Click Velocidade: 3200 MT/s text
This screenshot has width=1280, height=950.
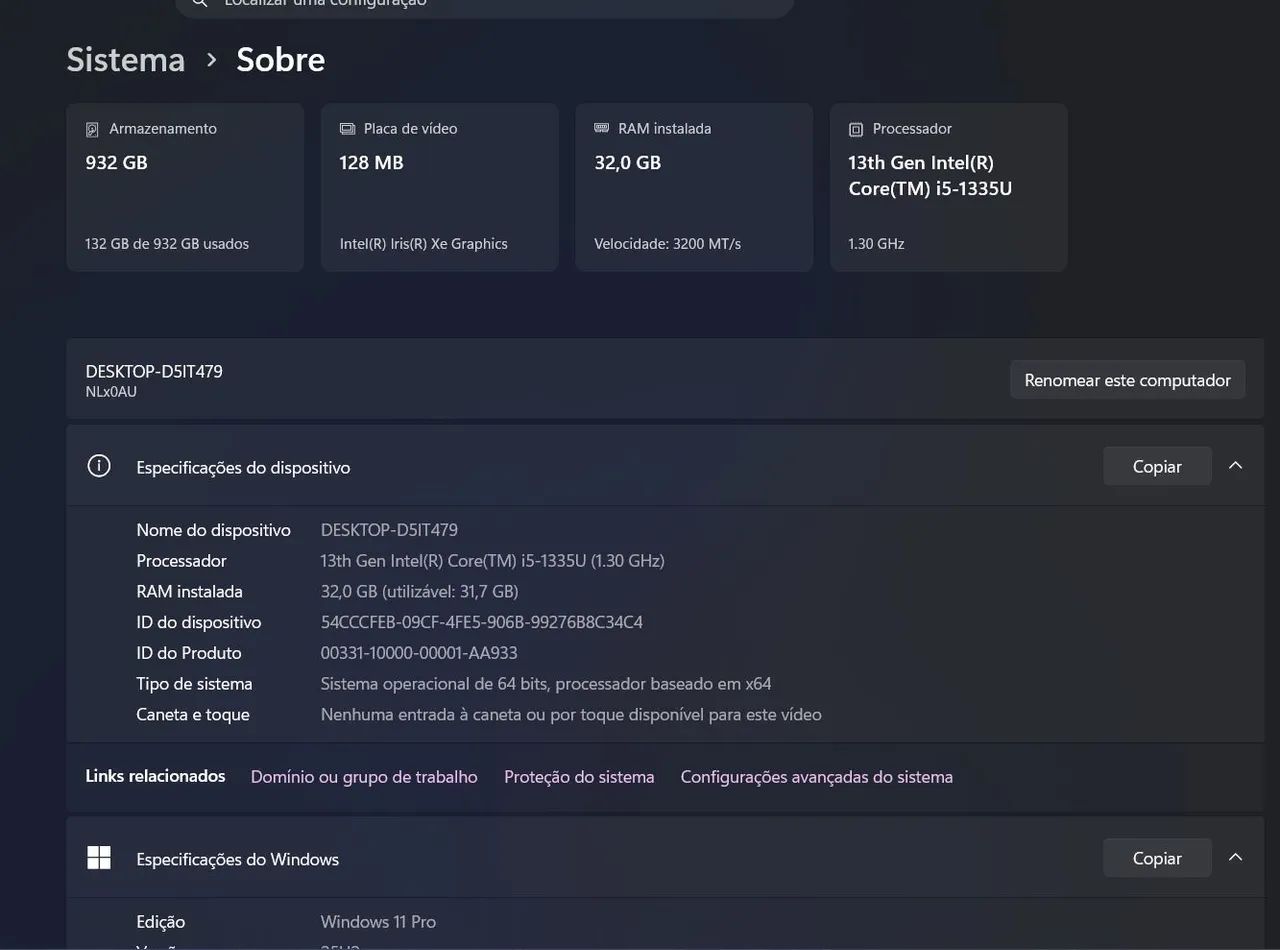[x=667, y=244]
